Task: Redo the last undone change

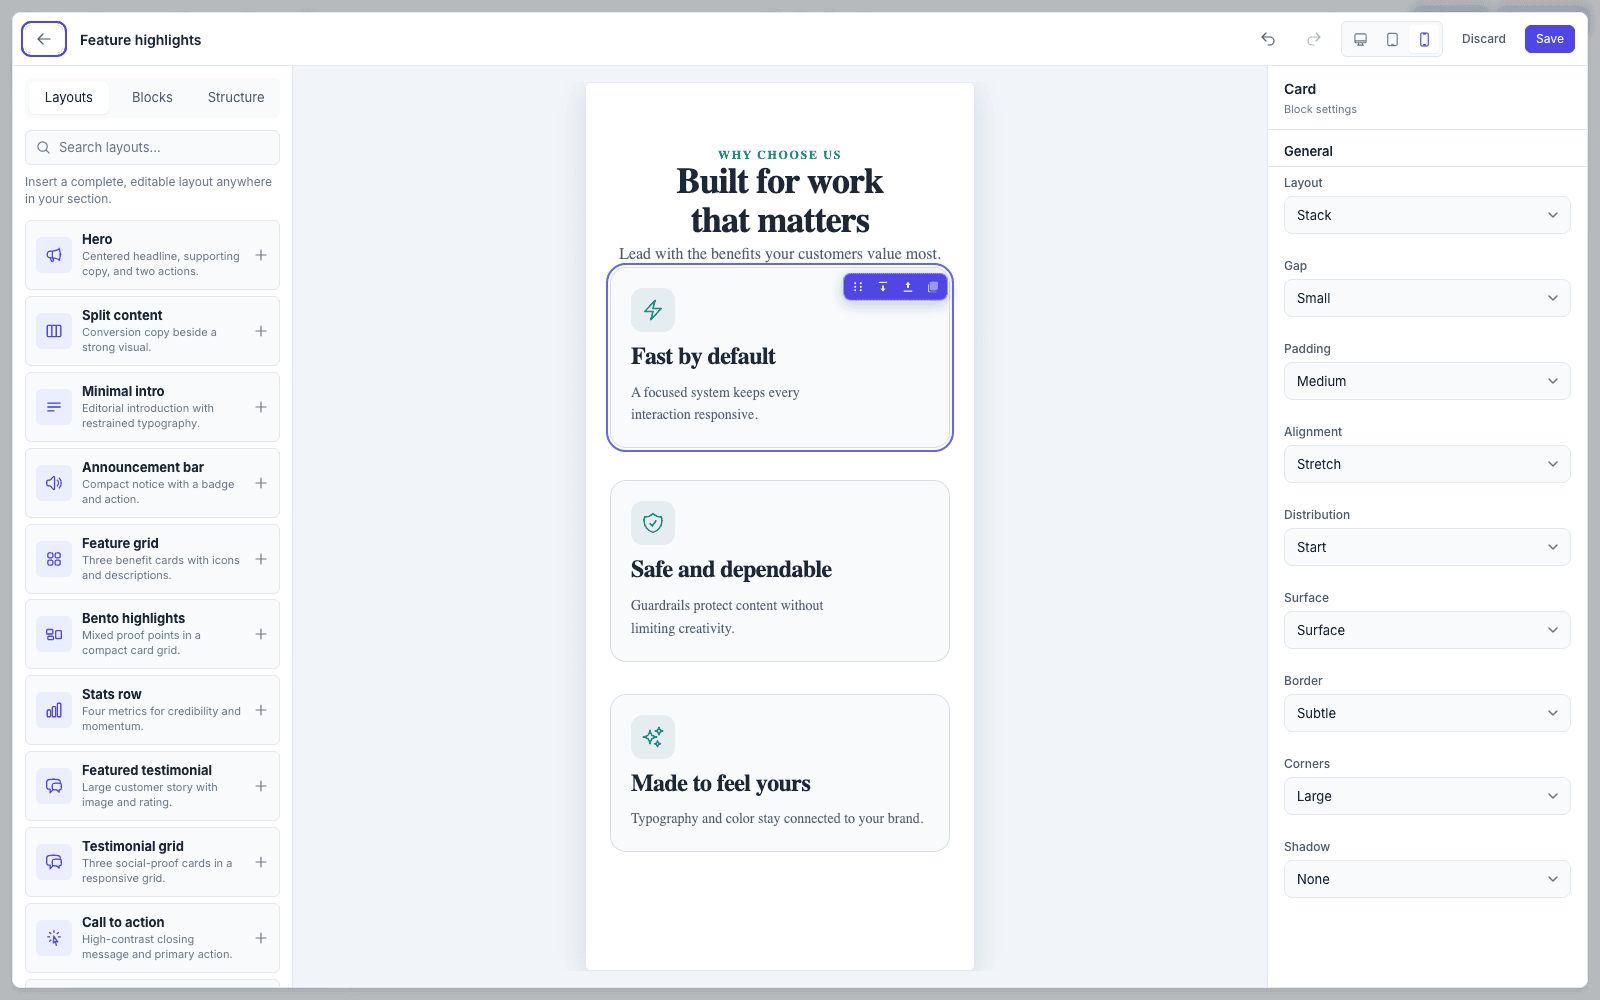Action: (x=1314, y=39)
